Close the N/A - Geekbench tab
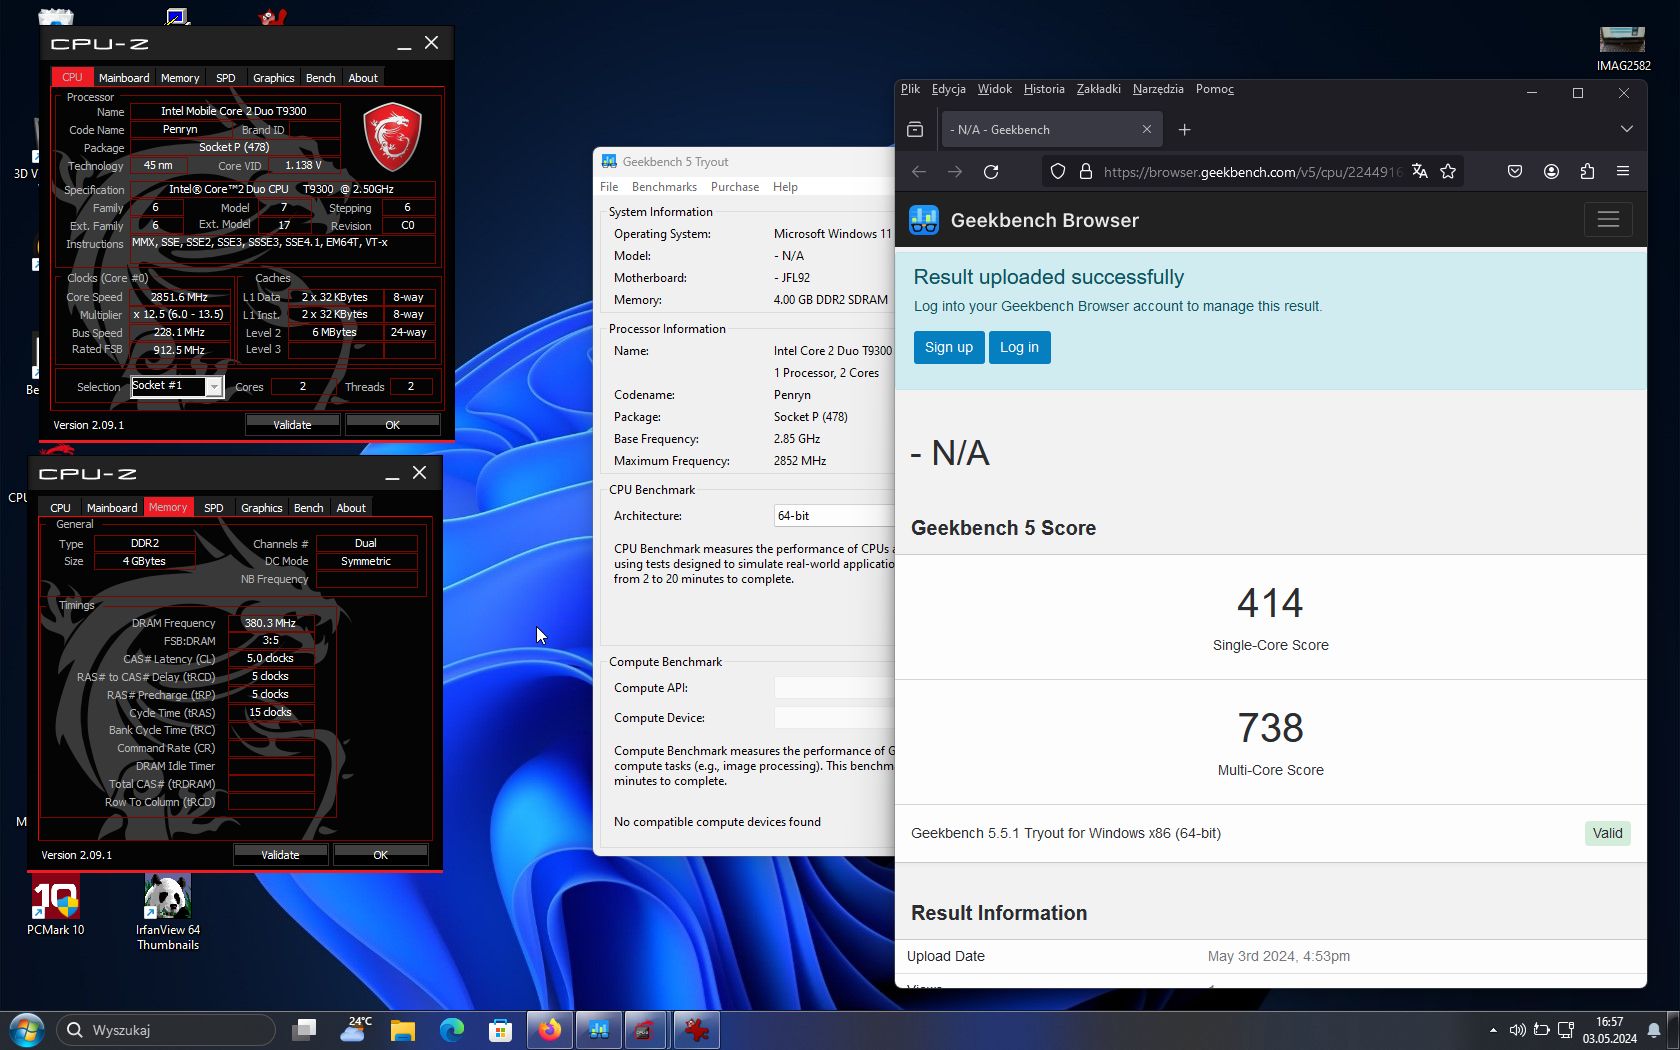 [1147, 129]
